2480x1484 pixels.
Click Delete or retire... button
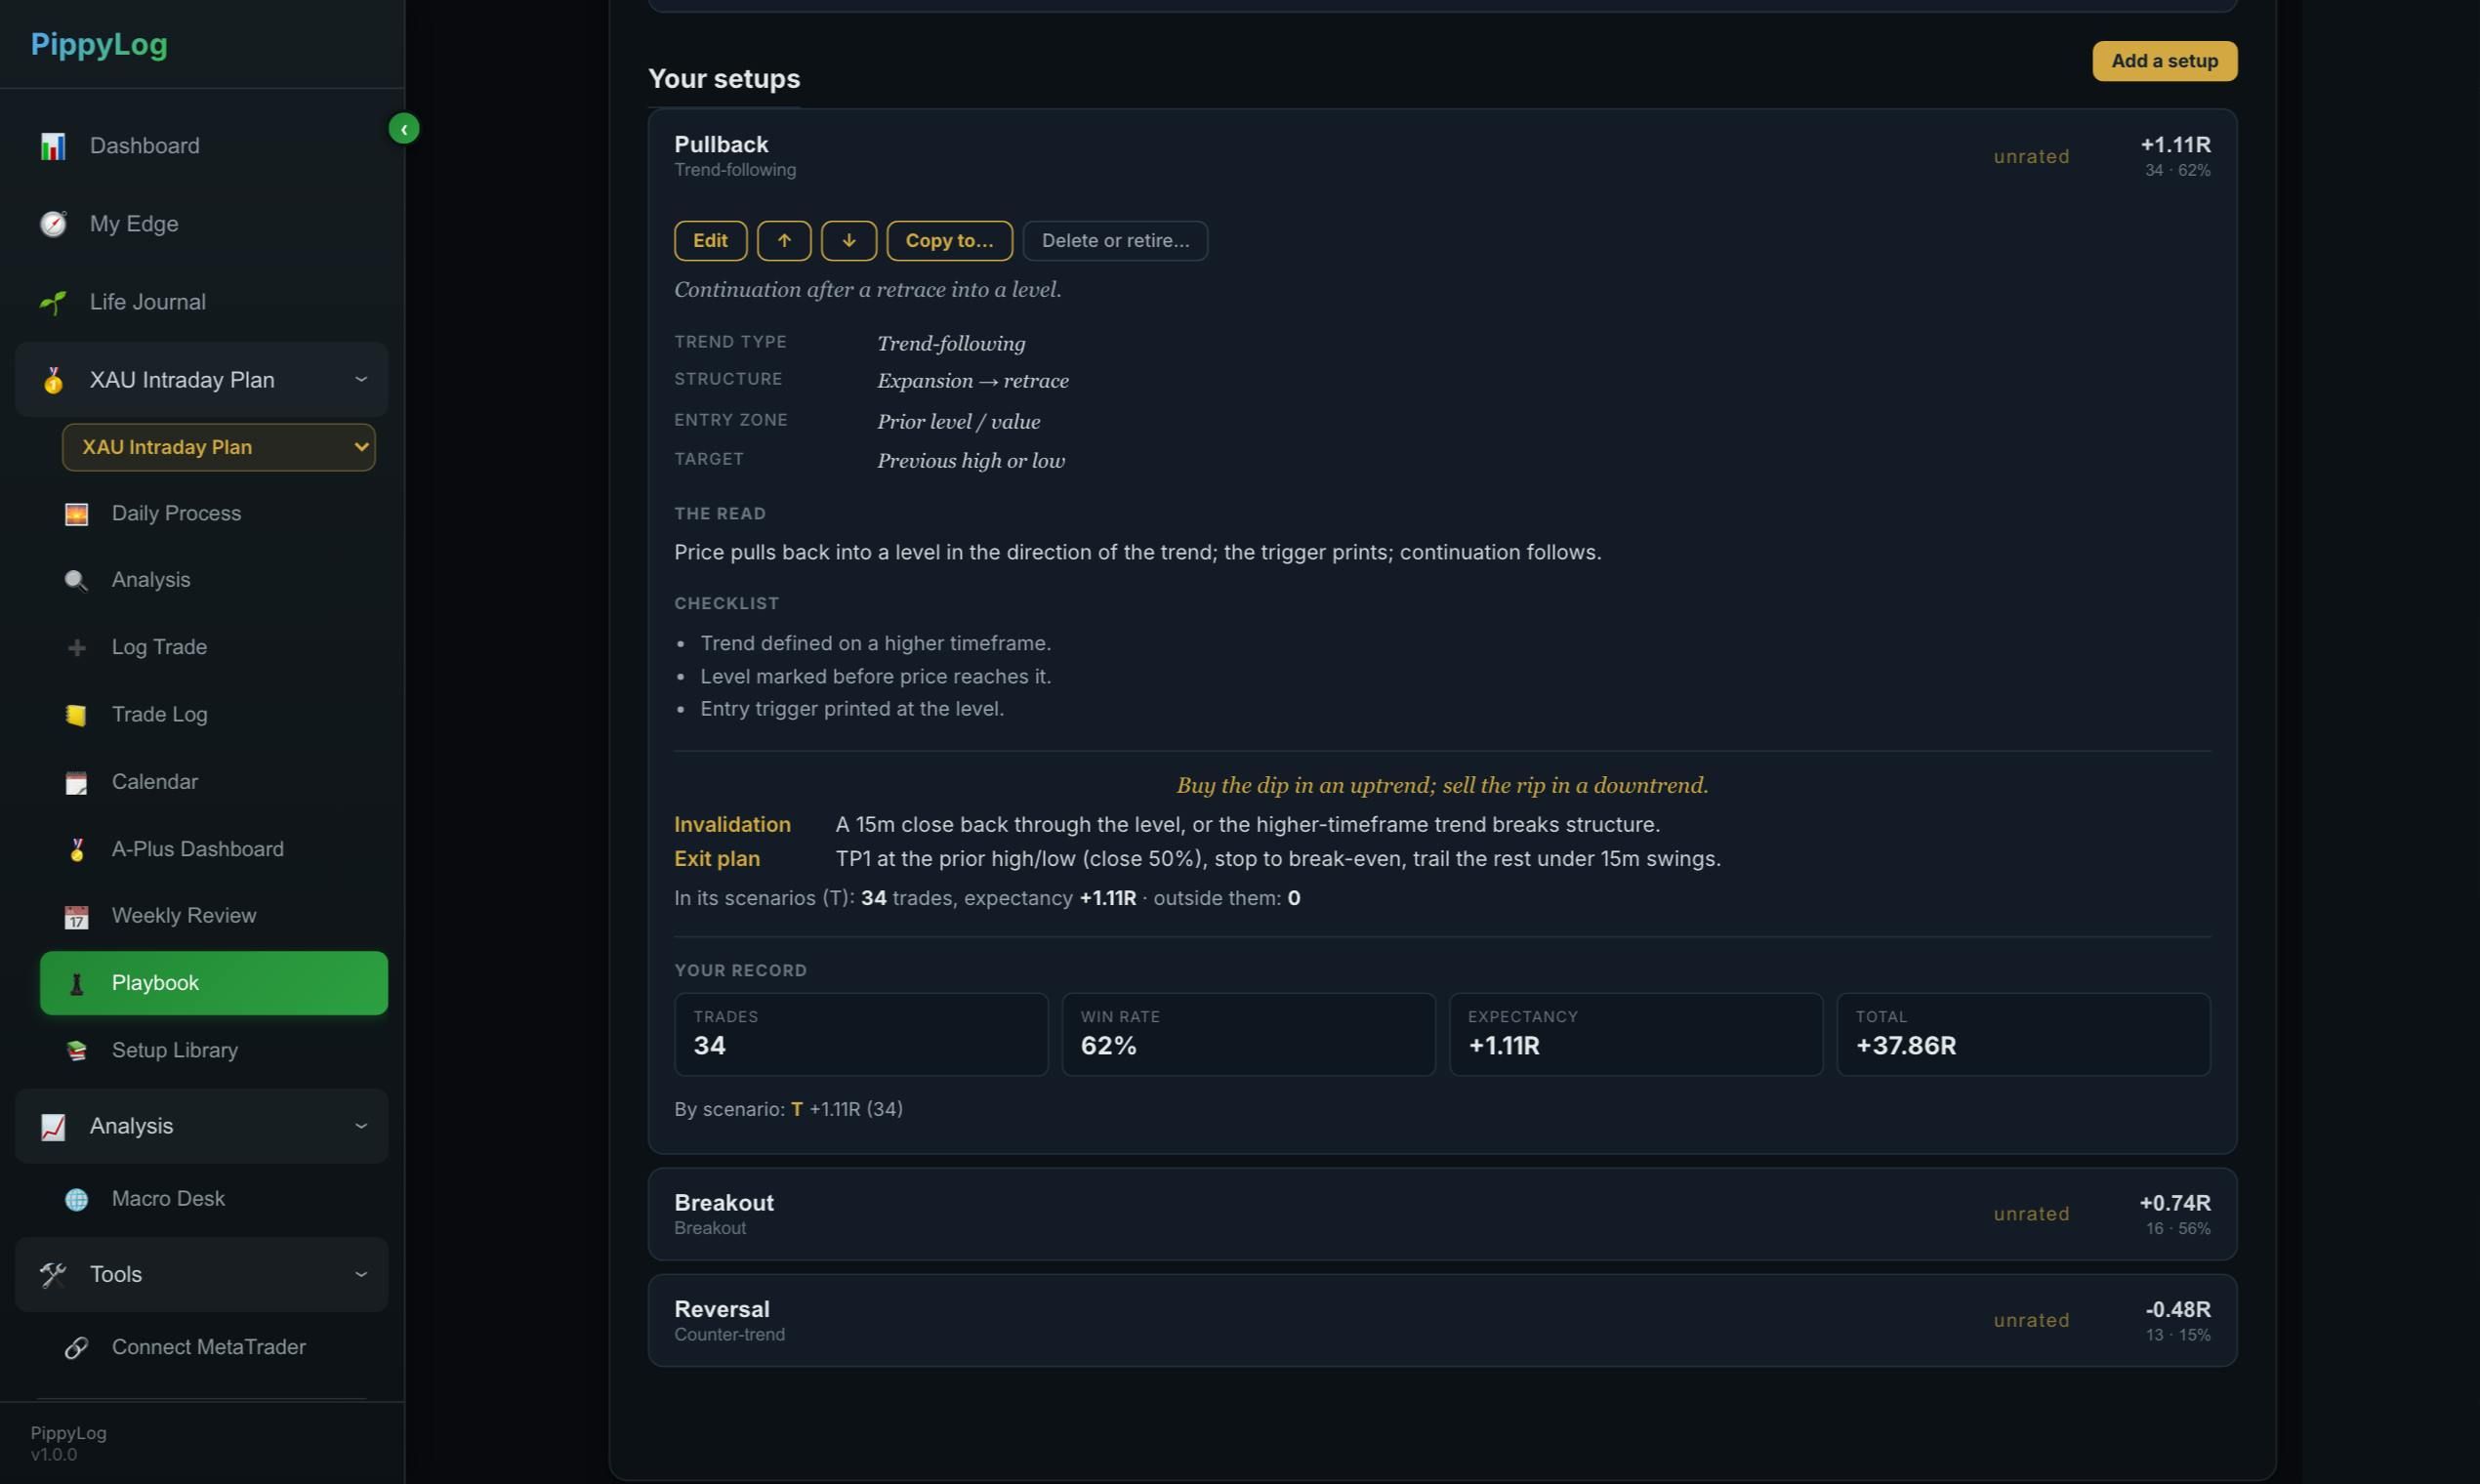tap(1115, 241)
